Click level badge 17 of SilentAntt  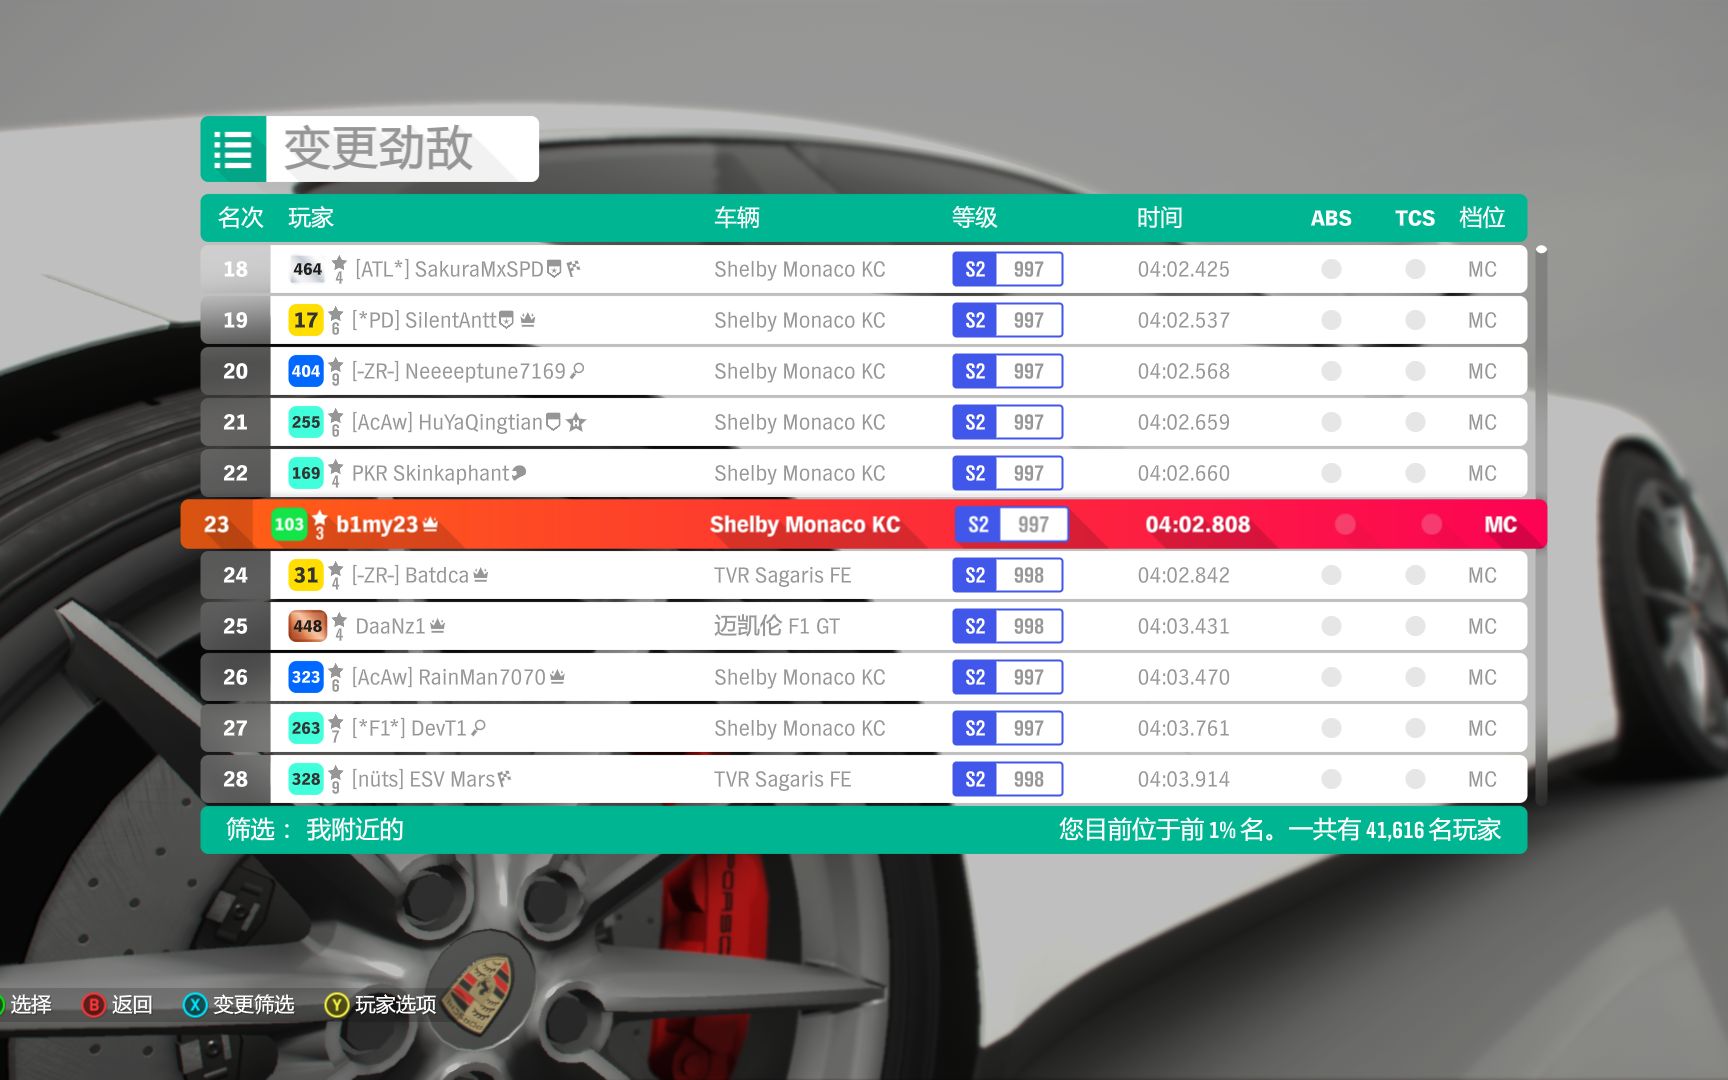[x=306, y=320]
